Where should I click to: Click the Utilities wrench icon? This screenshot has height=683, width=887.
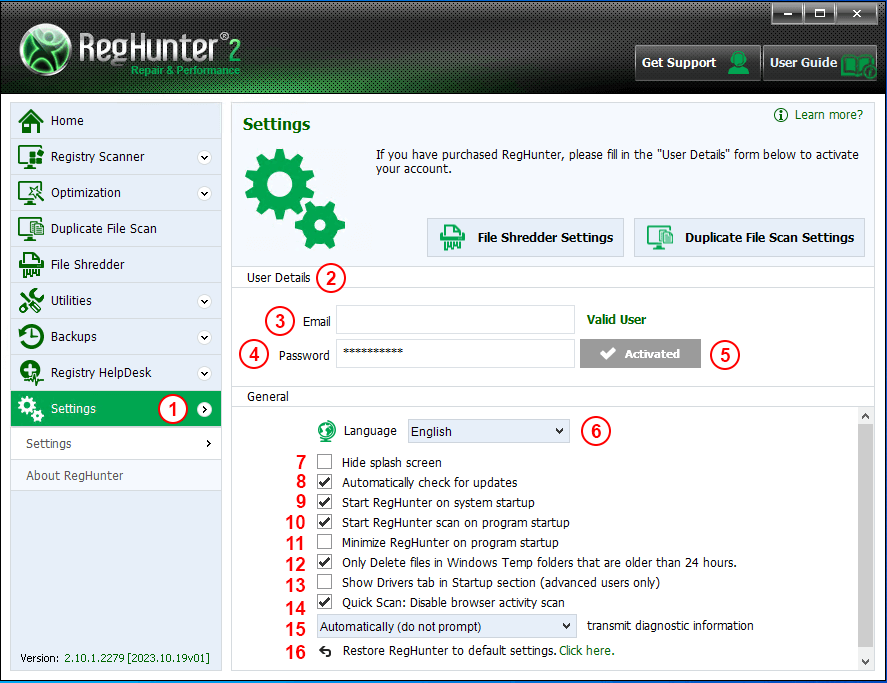pos(32,301)
